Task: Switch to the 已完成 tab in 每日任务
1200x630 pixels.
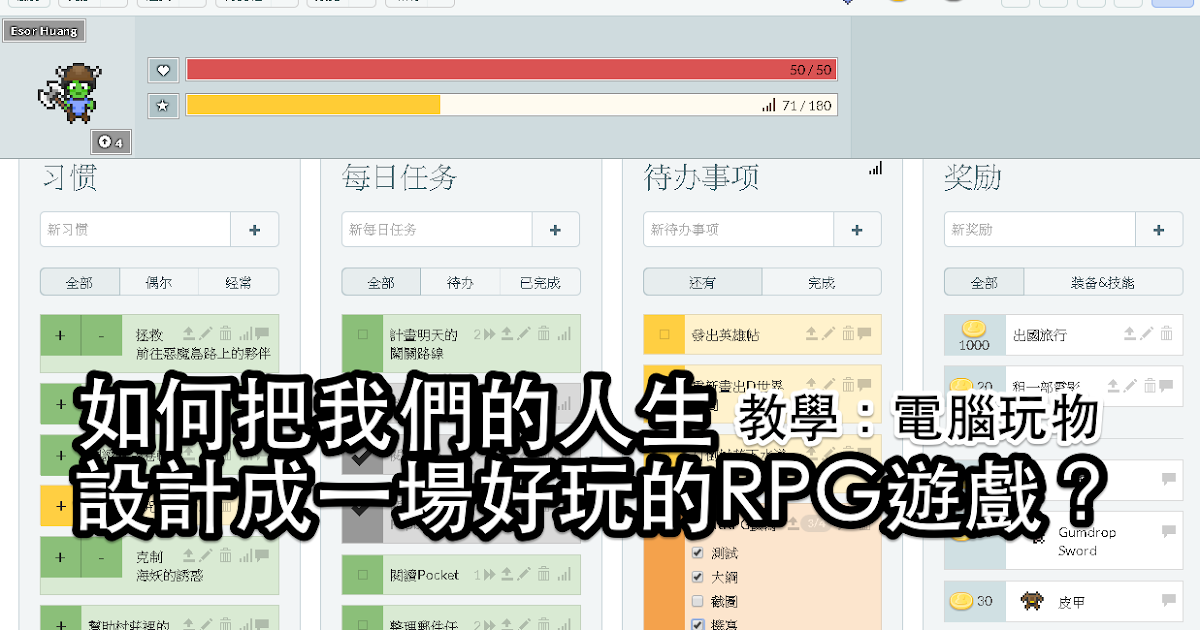Action: pyautogui.click(x=540, y=282)
